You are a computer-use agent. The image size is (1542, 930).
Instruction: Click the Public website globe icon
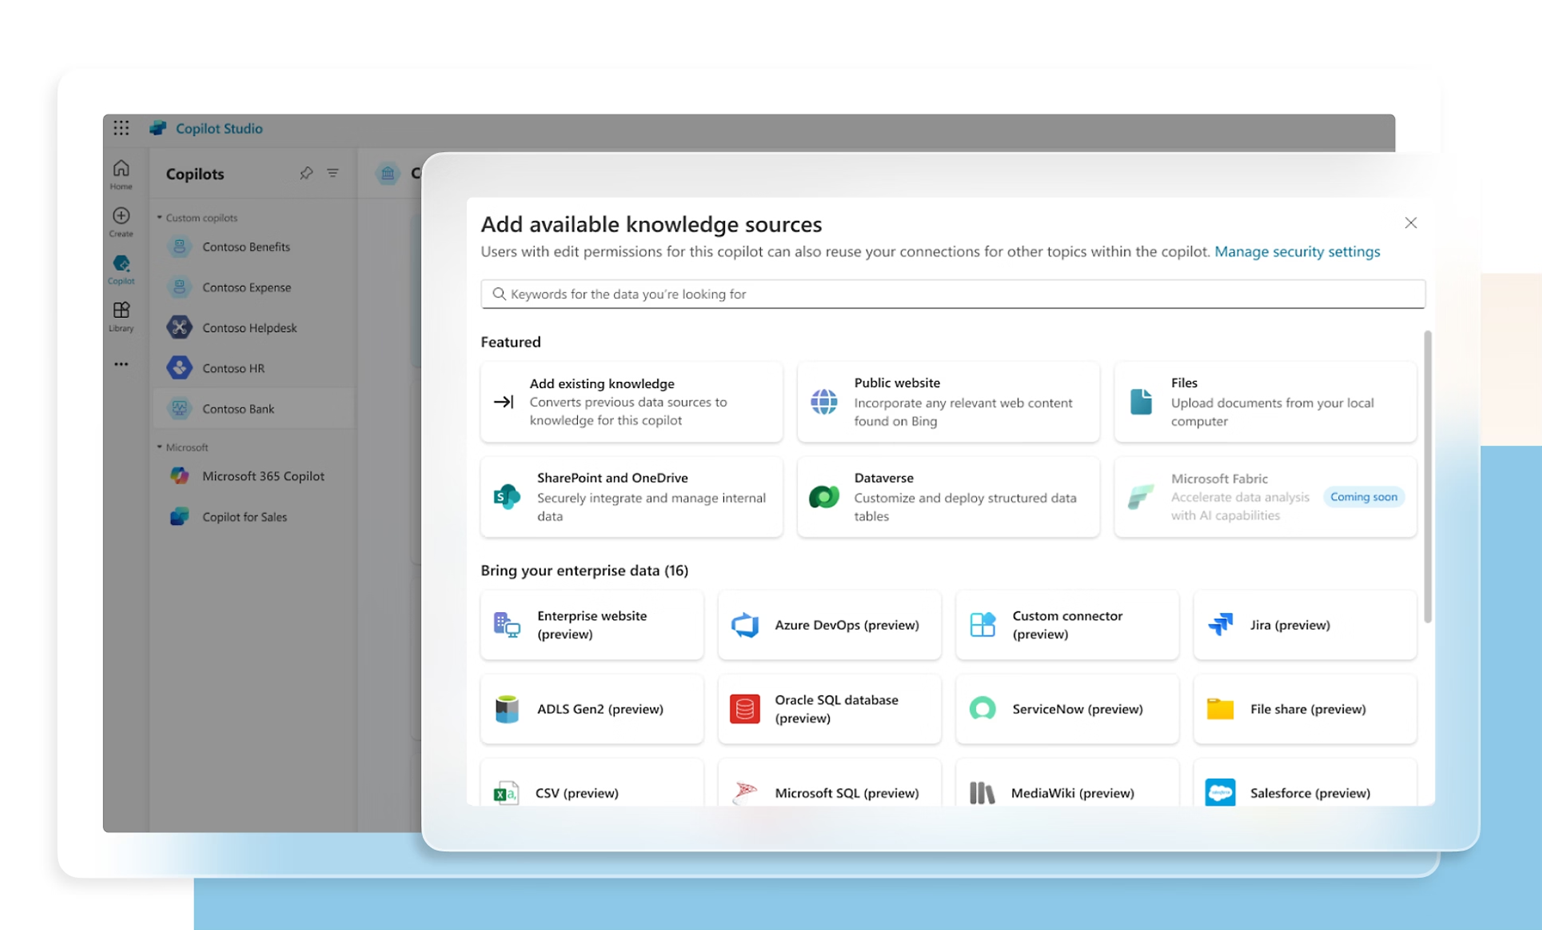(x=824, y=402)
